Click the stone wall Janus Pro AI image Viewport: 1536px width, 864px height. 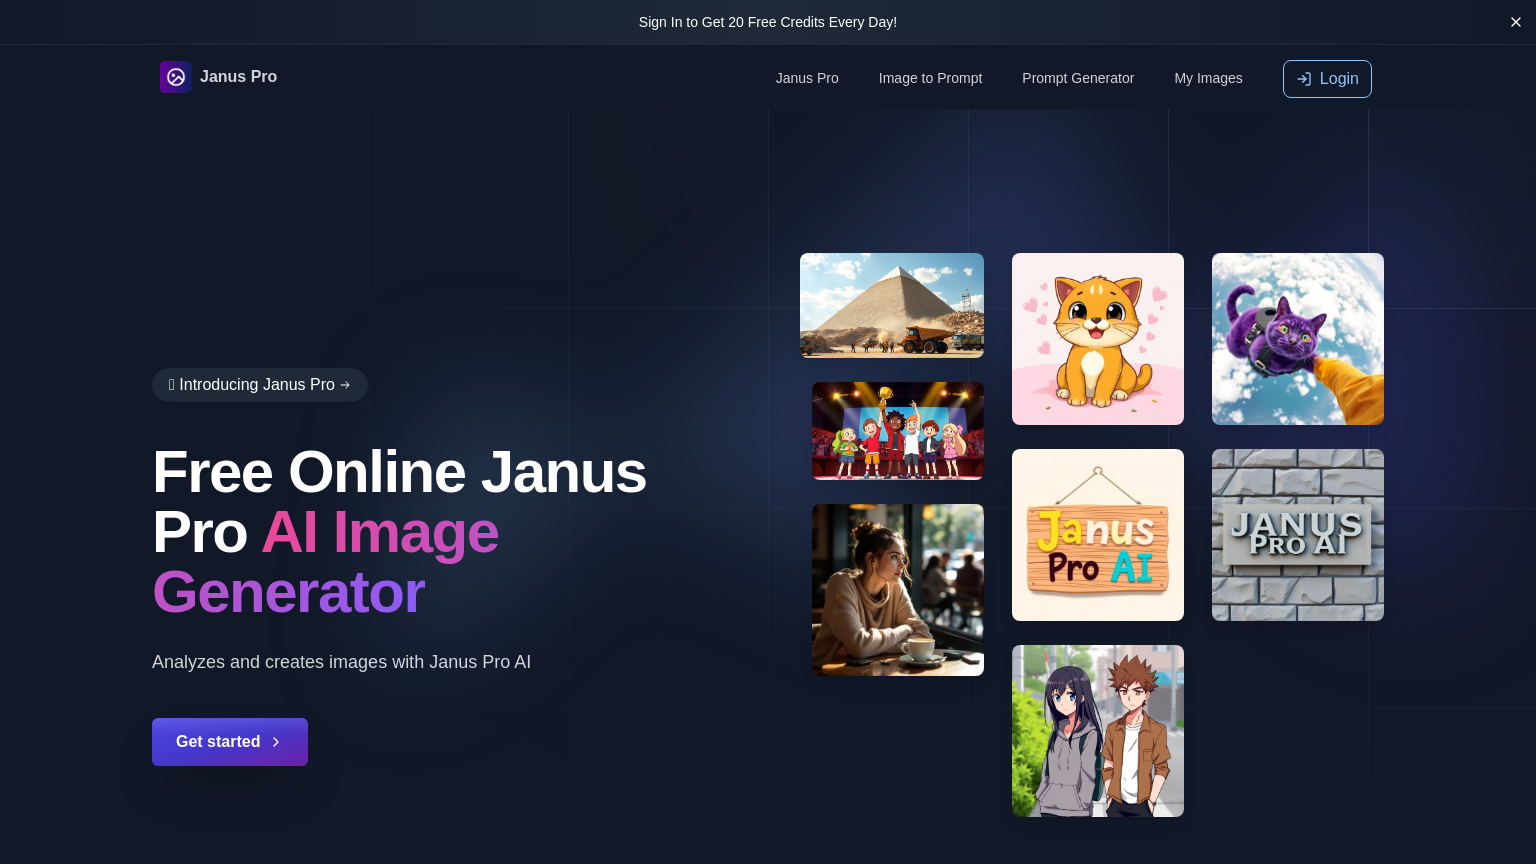click(1297, 534)
